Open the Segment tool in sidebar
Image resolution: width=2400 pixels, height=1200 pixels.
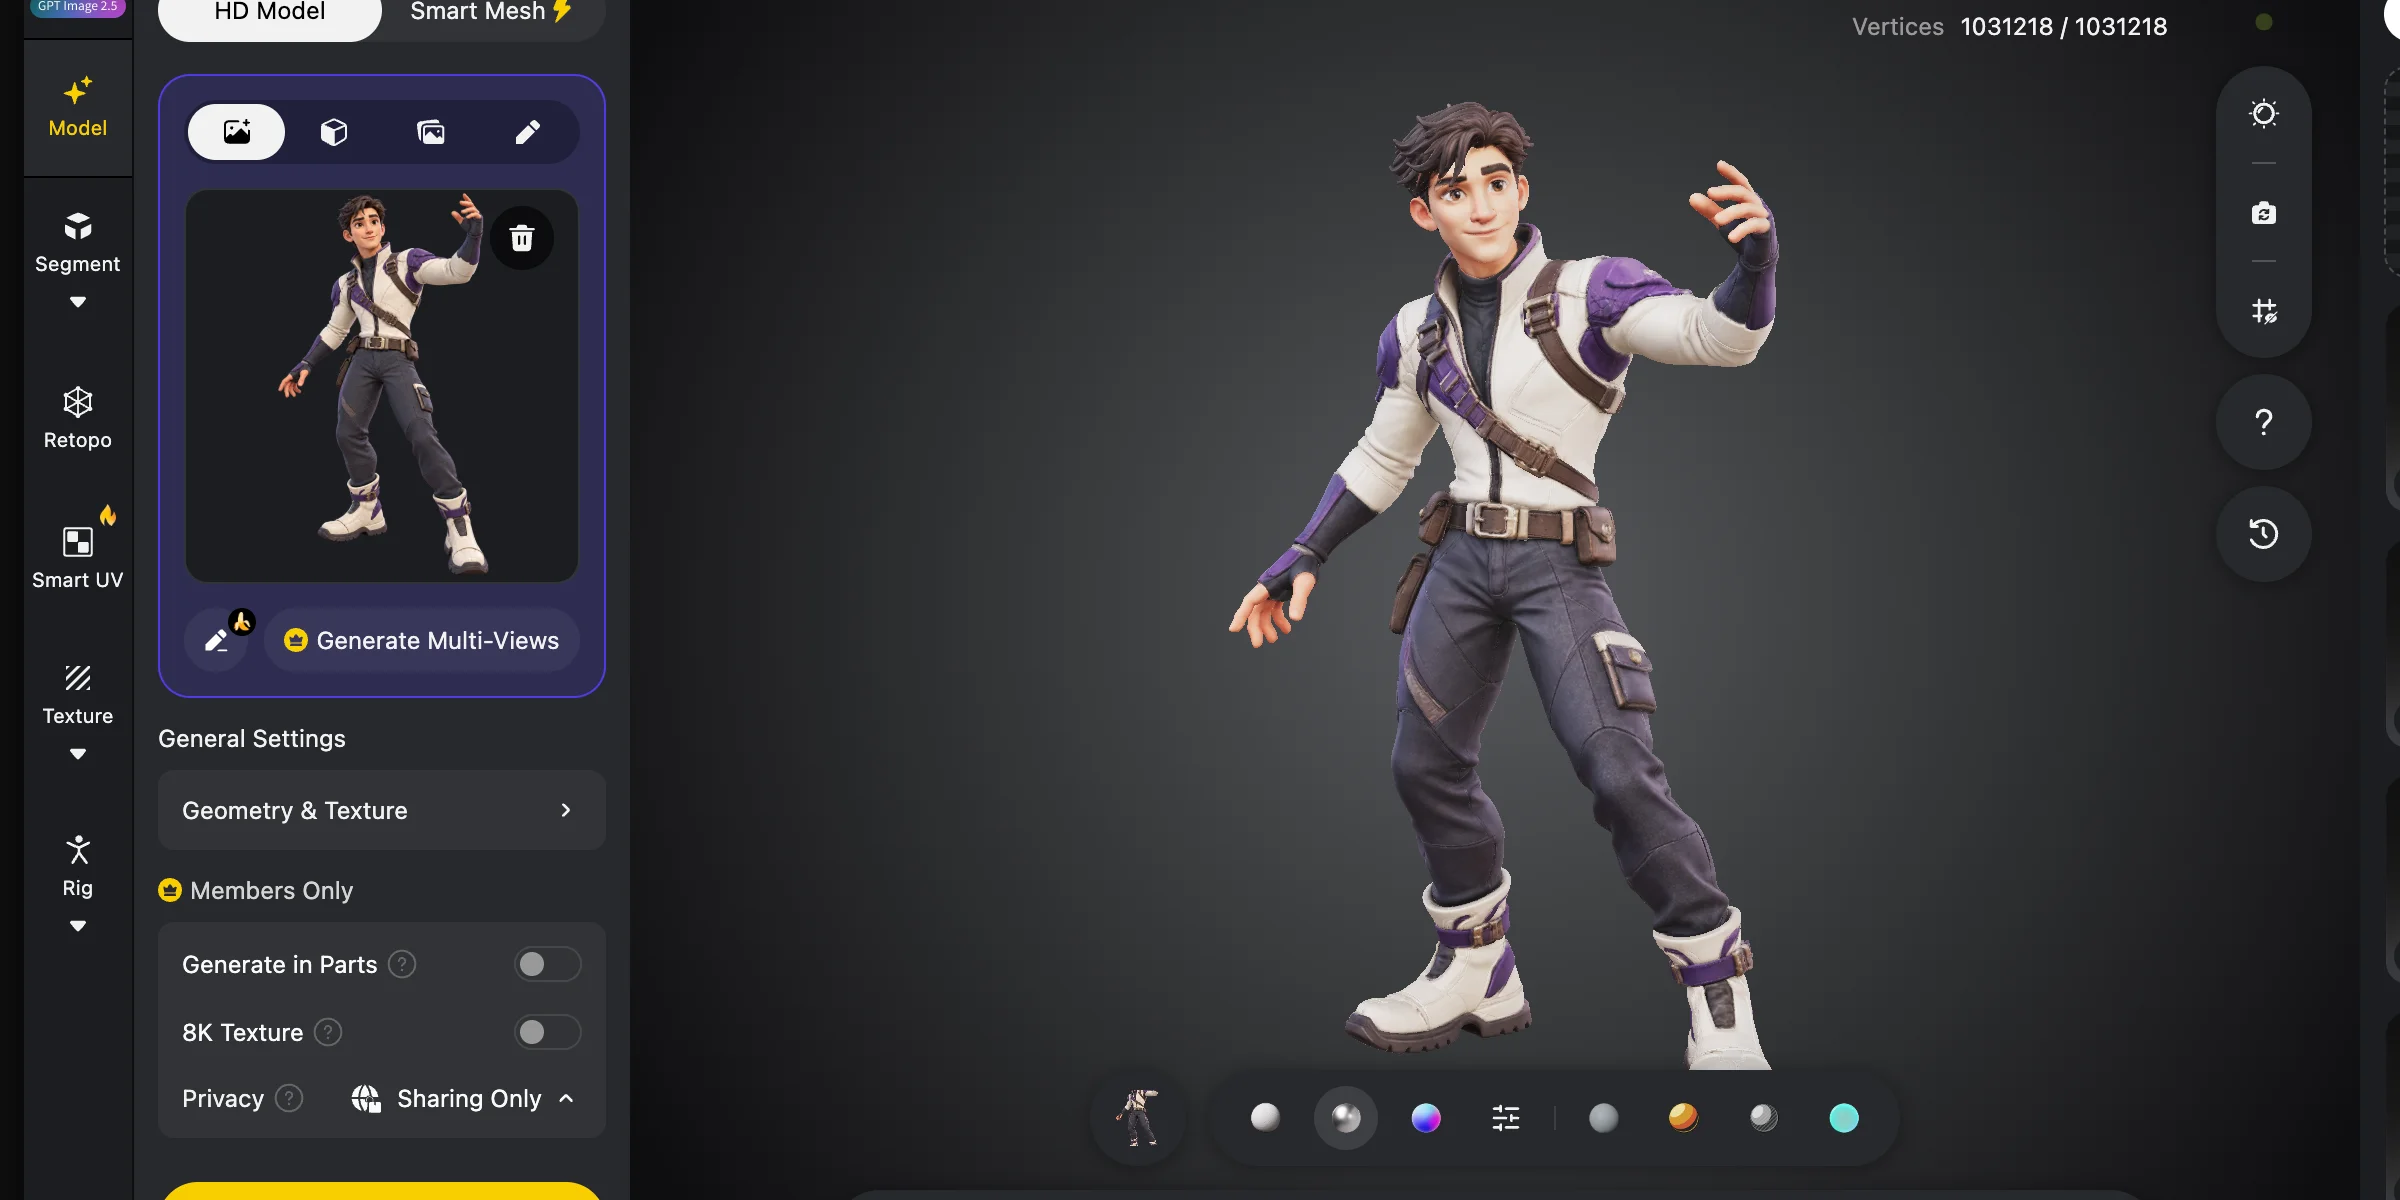[78, 243]
